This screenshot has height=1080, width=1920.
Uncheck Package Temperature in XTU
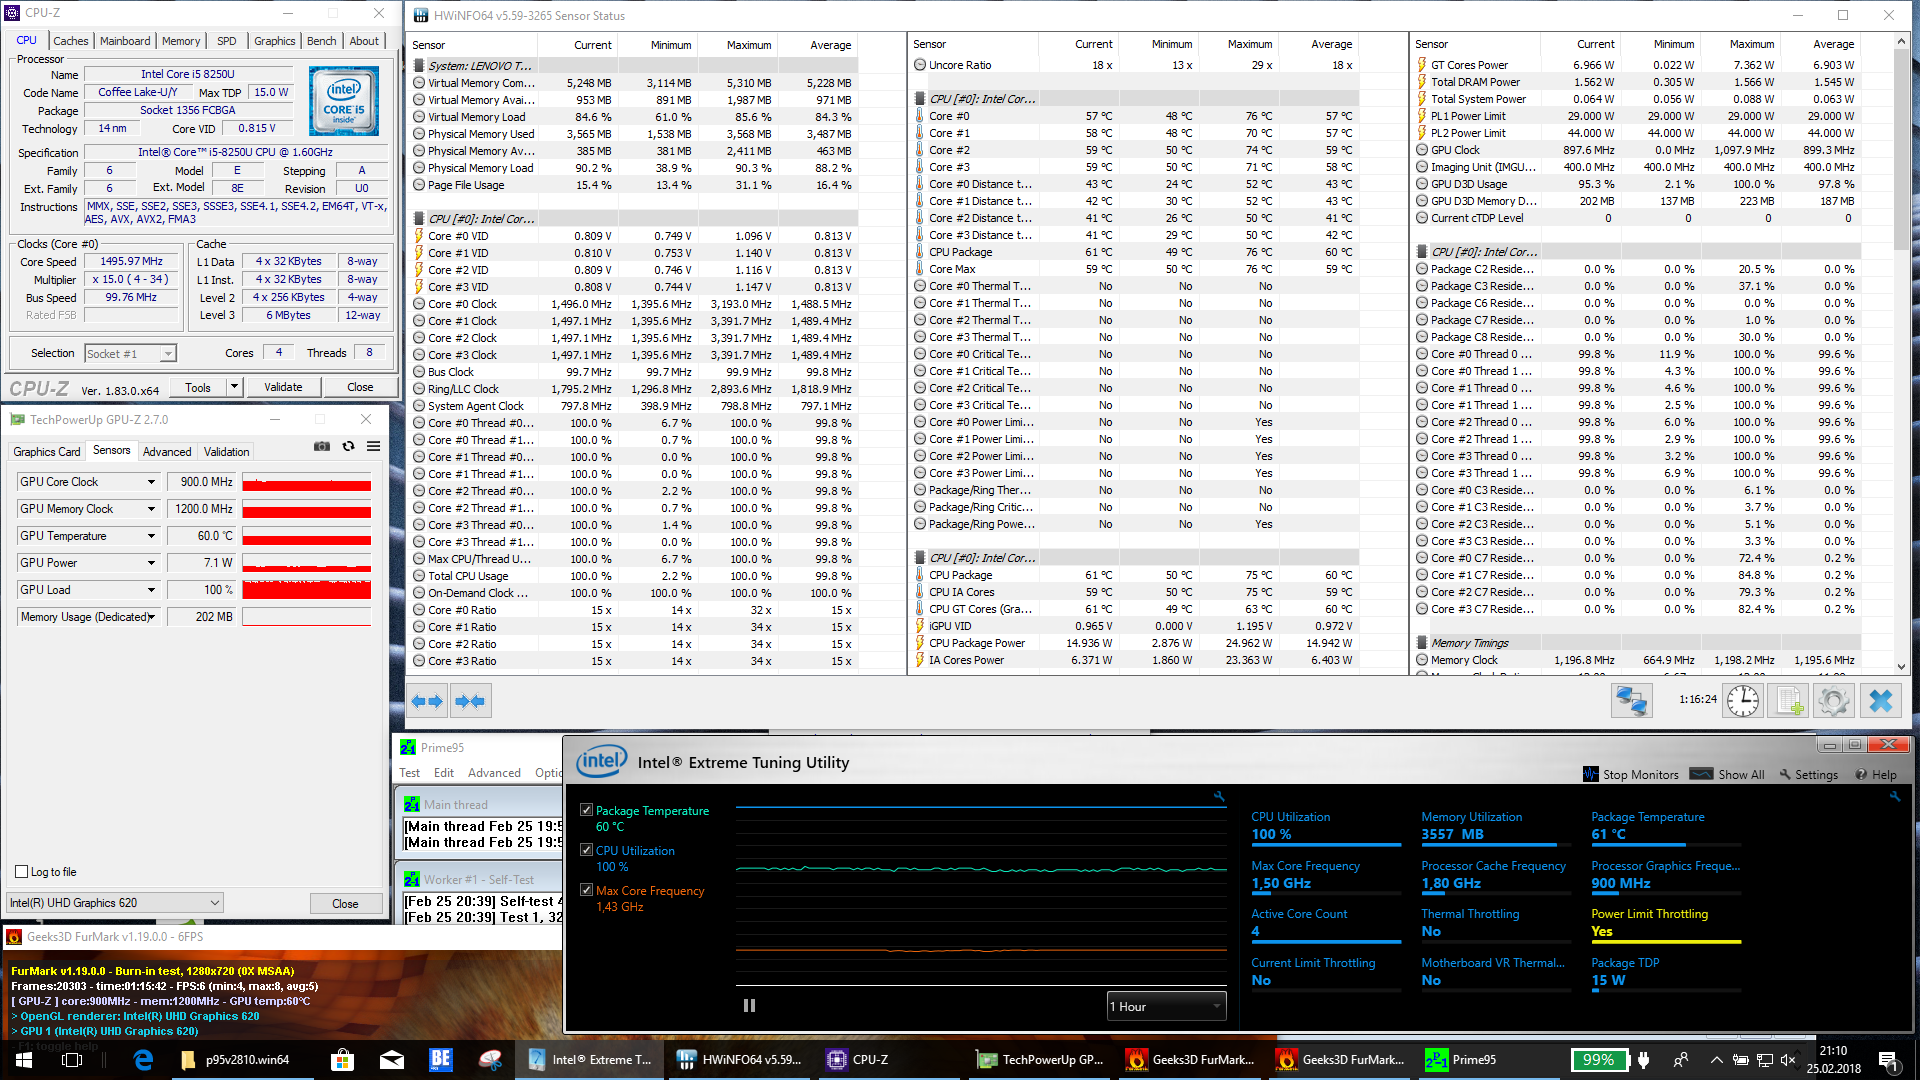point(587,811)
